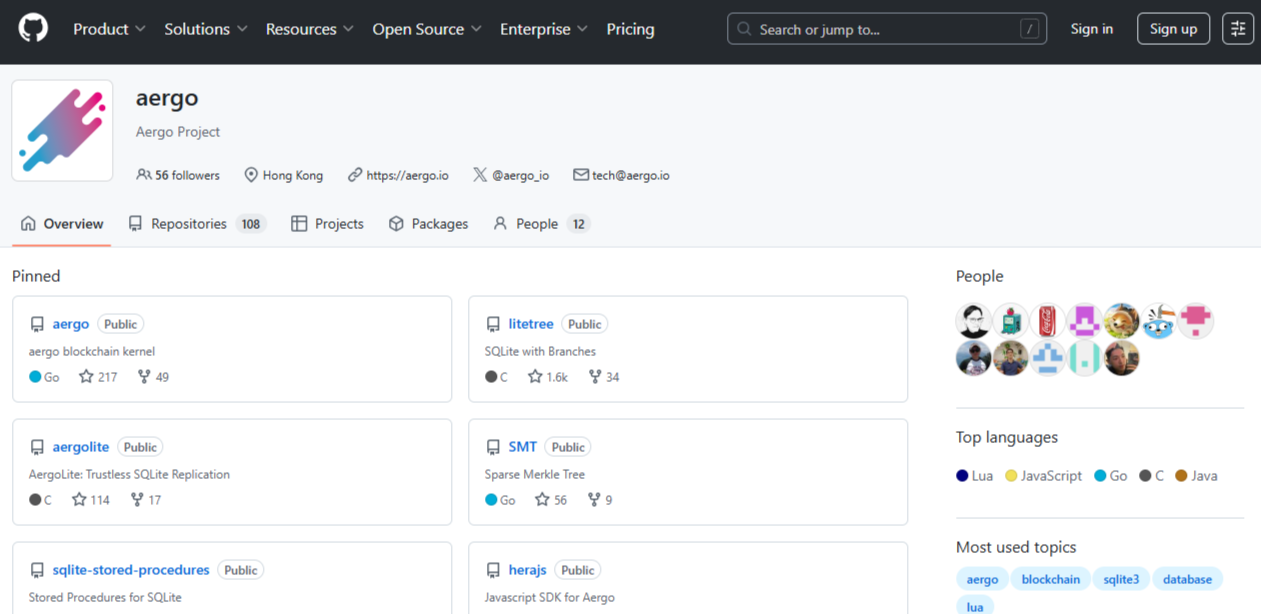1261x614 pixels.
Task: Open the sqlite-stored-procedures repository link
Action: pyautogui.click(x=131, y=570)
